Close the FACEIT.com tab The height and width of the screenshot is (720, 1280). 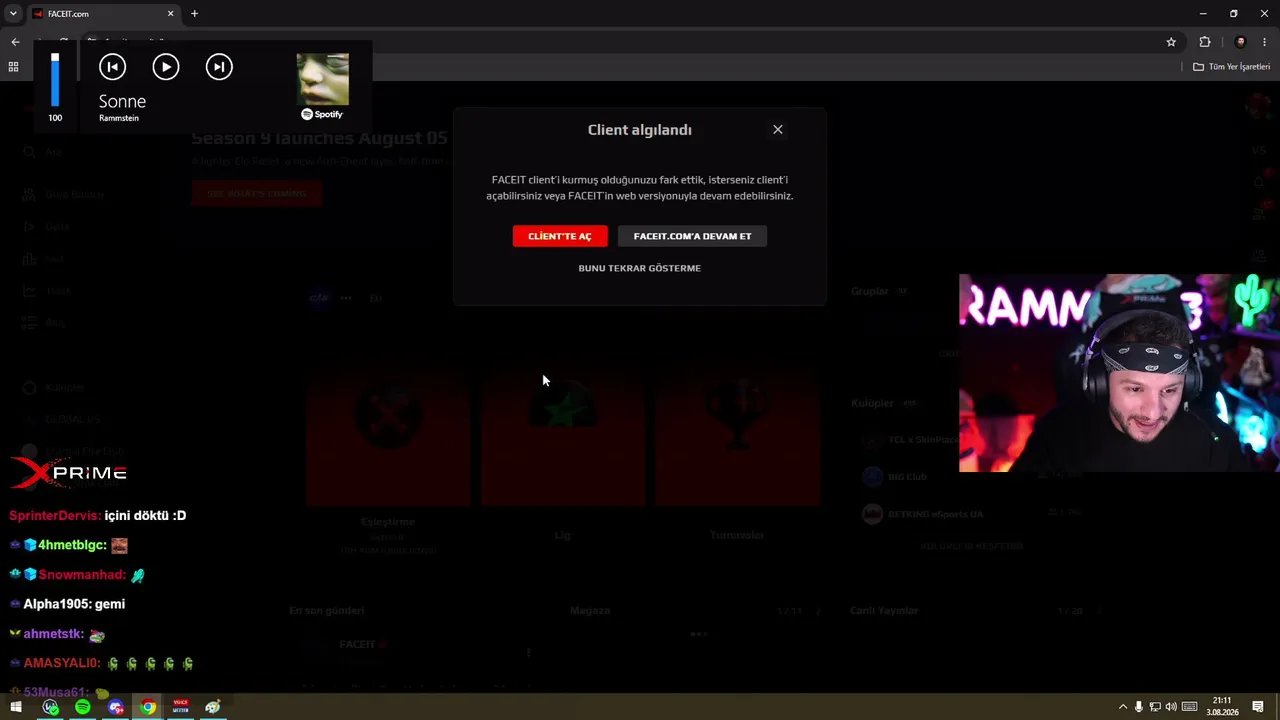(x=171, y=14)
